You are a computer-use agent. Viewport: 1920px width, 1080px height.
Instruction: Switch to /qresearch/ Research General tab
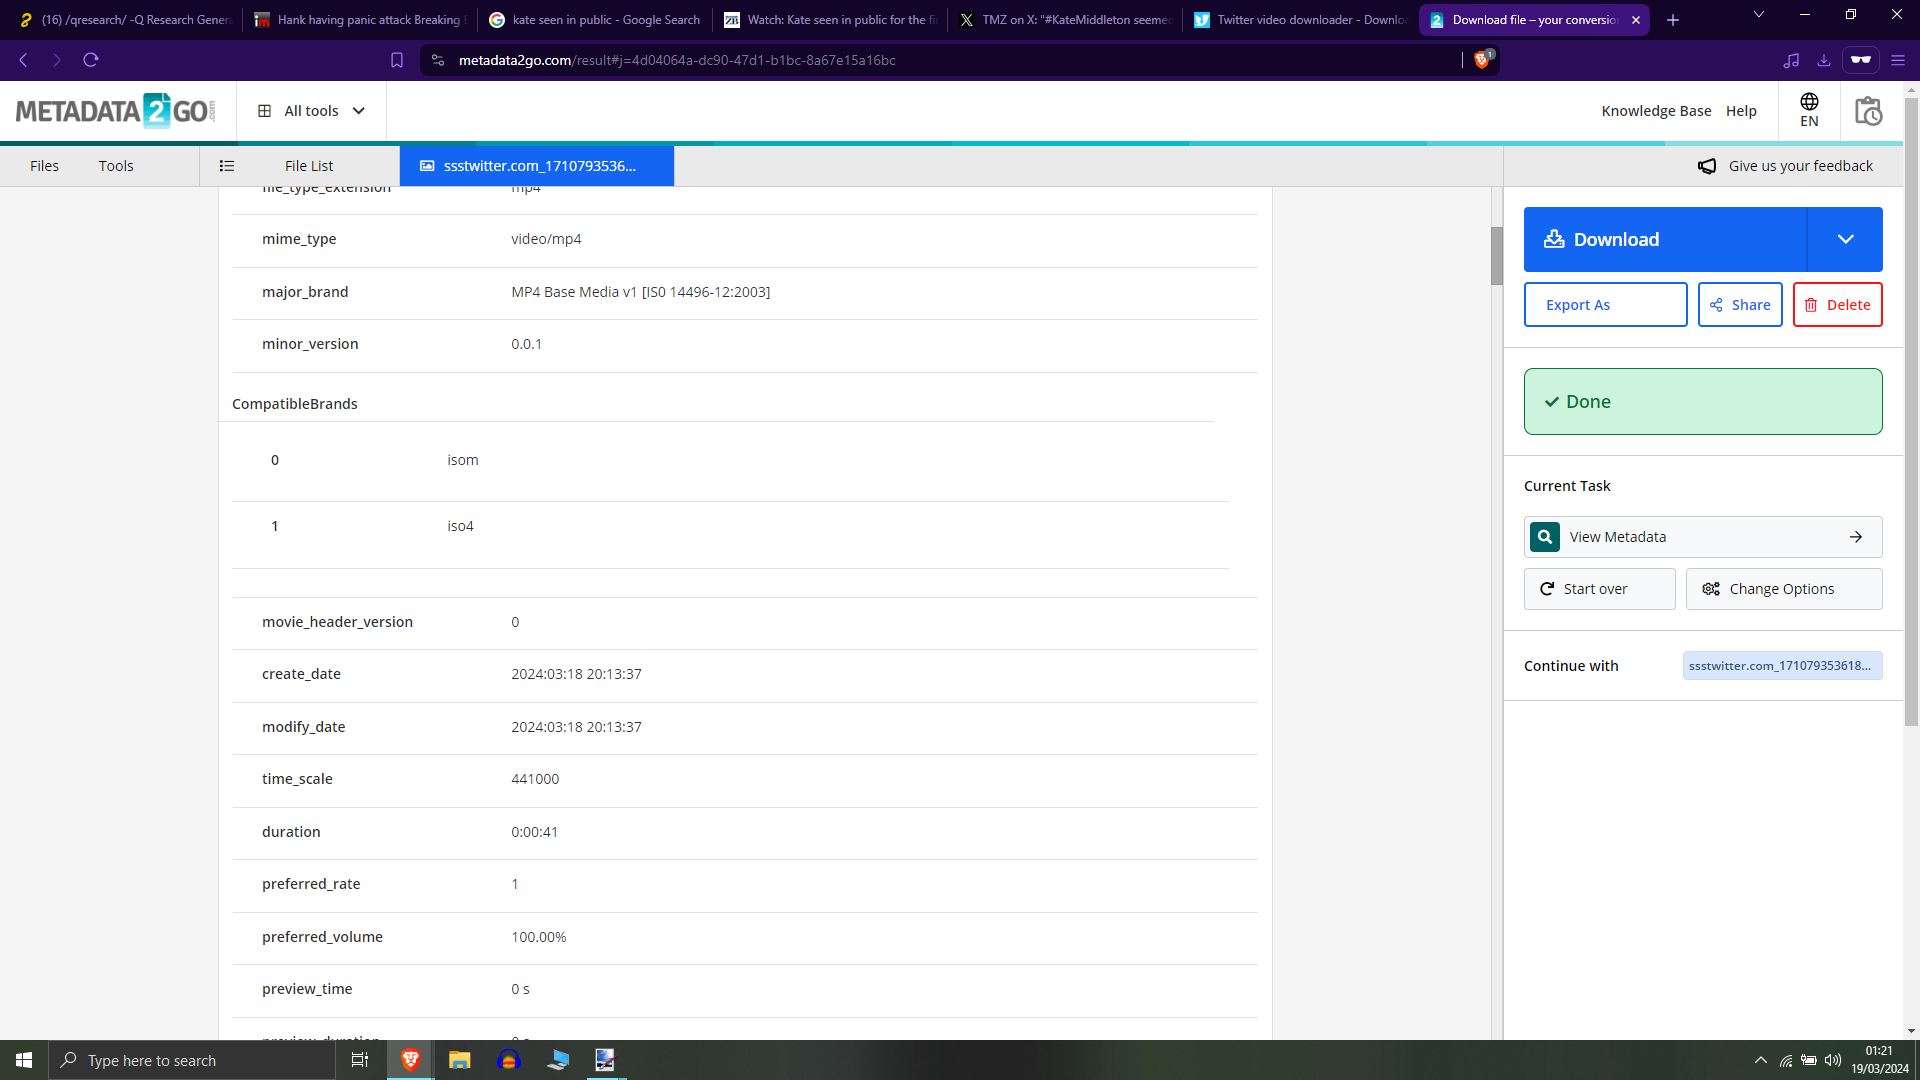click(125, 20)
